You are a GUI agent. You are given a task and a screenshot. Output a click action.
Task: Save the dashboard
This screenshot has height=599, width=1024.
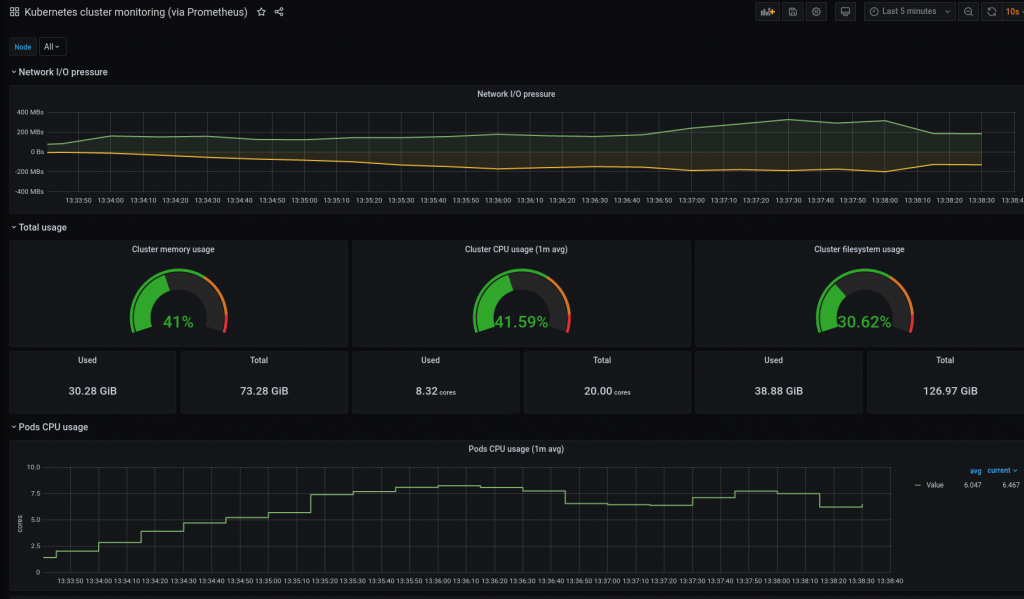coord(793,12)
